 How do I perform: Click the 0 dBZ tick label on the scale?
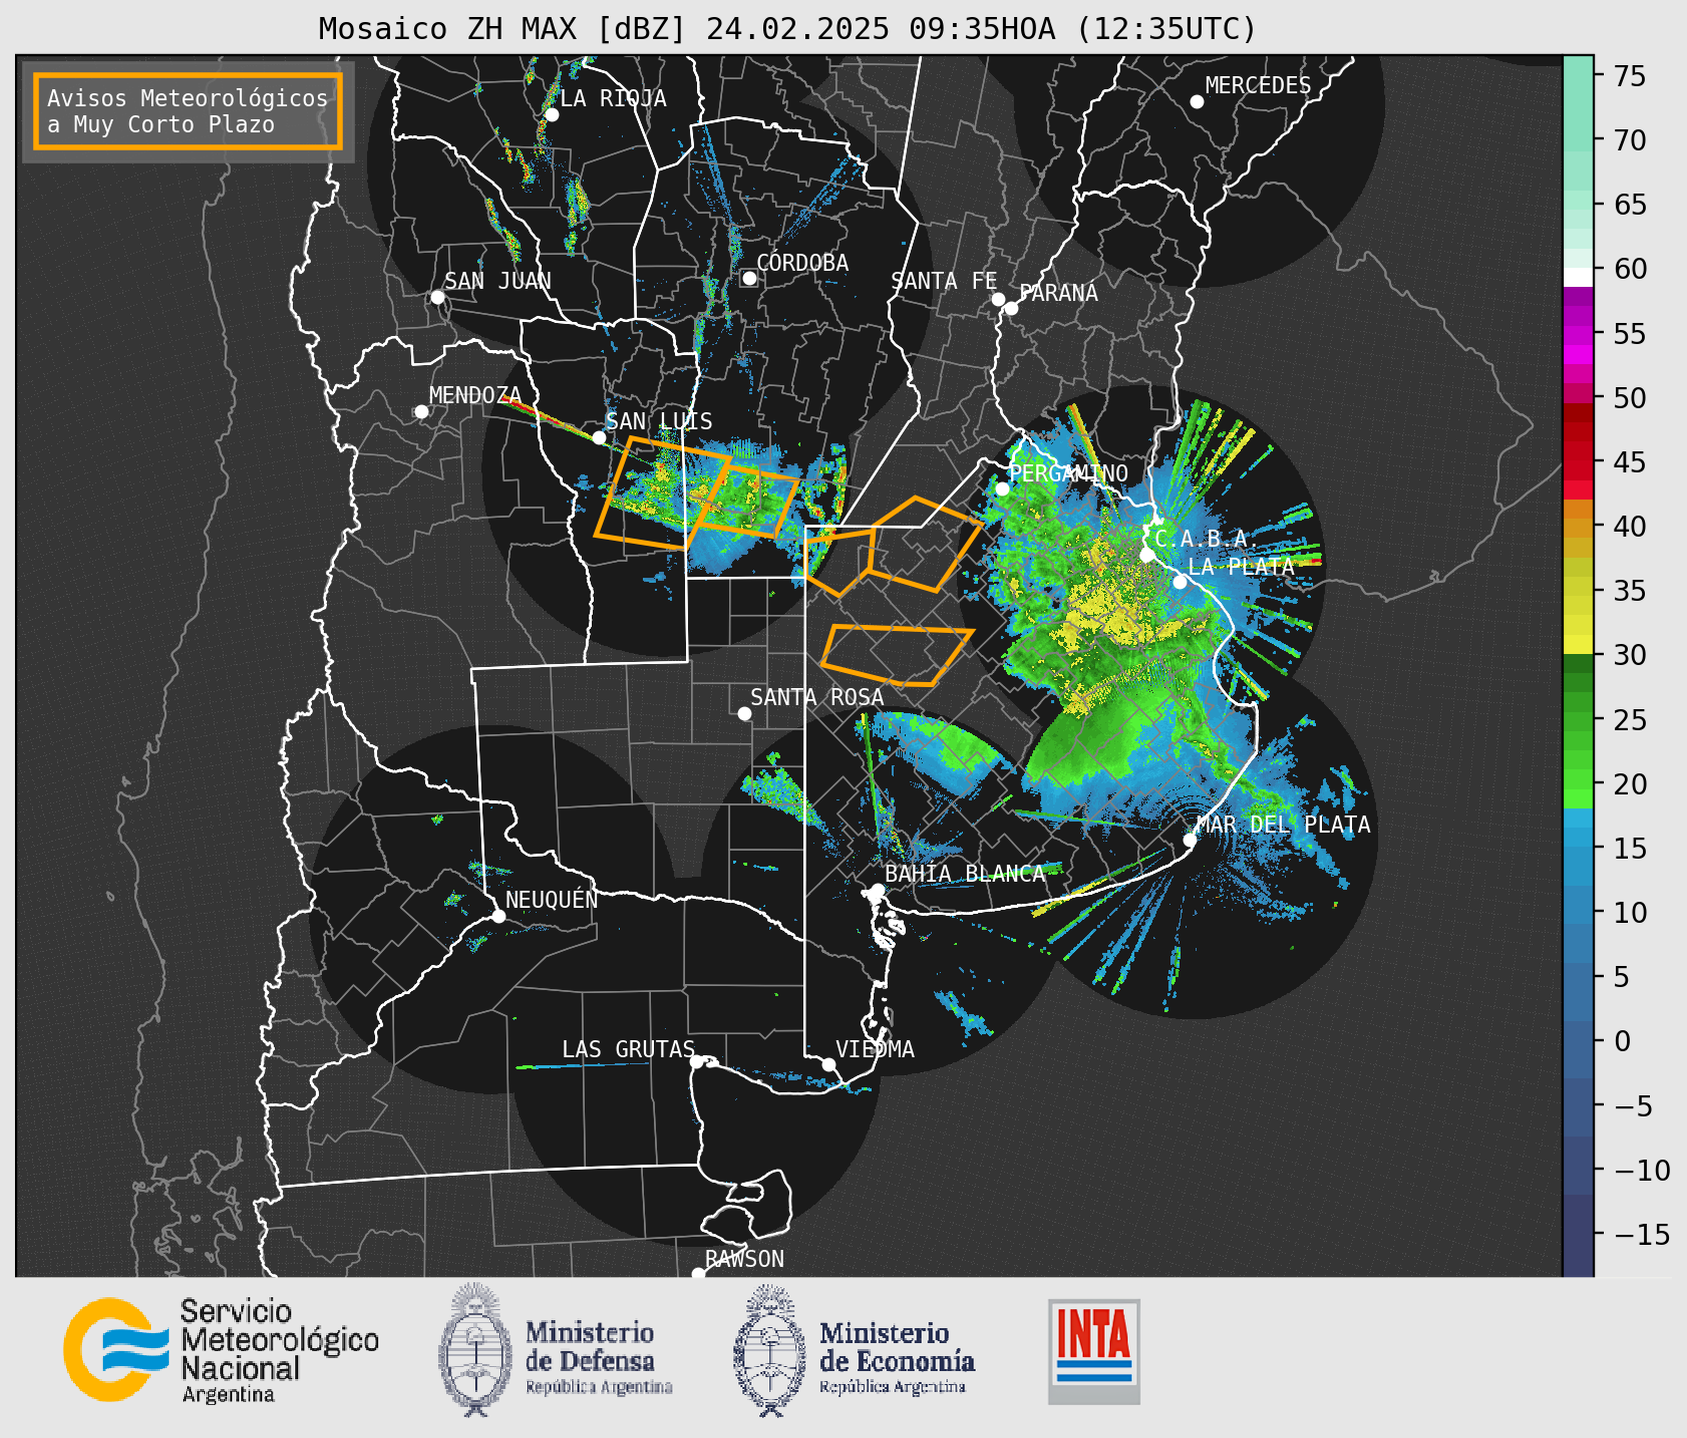[x=1621, y=1041]
